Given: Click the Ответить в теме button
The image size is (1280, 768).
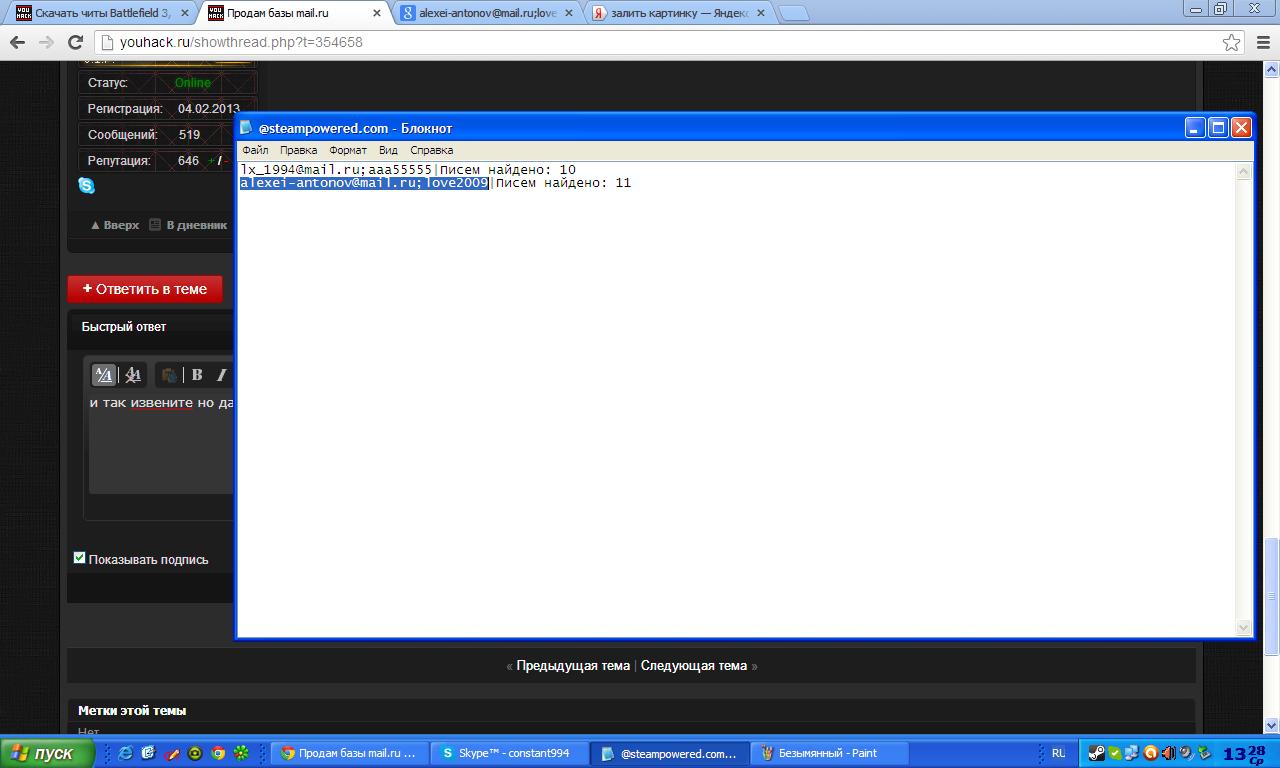Looking at the screenshot, I should click(x=145, y=289).
